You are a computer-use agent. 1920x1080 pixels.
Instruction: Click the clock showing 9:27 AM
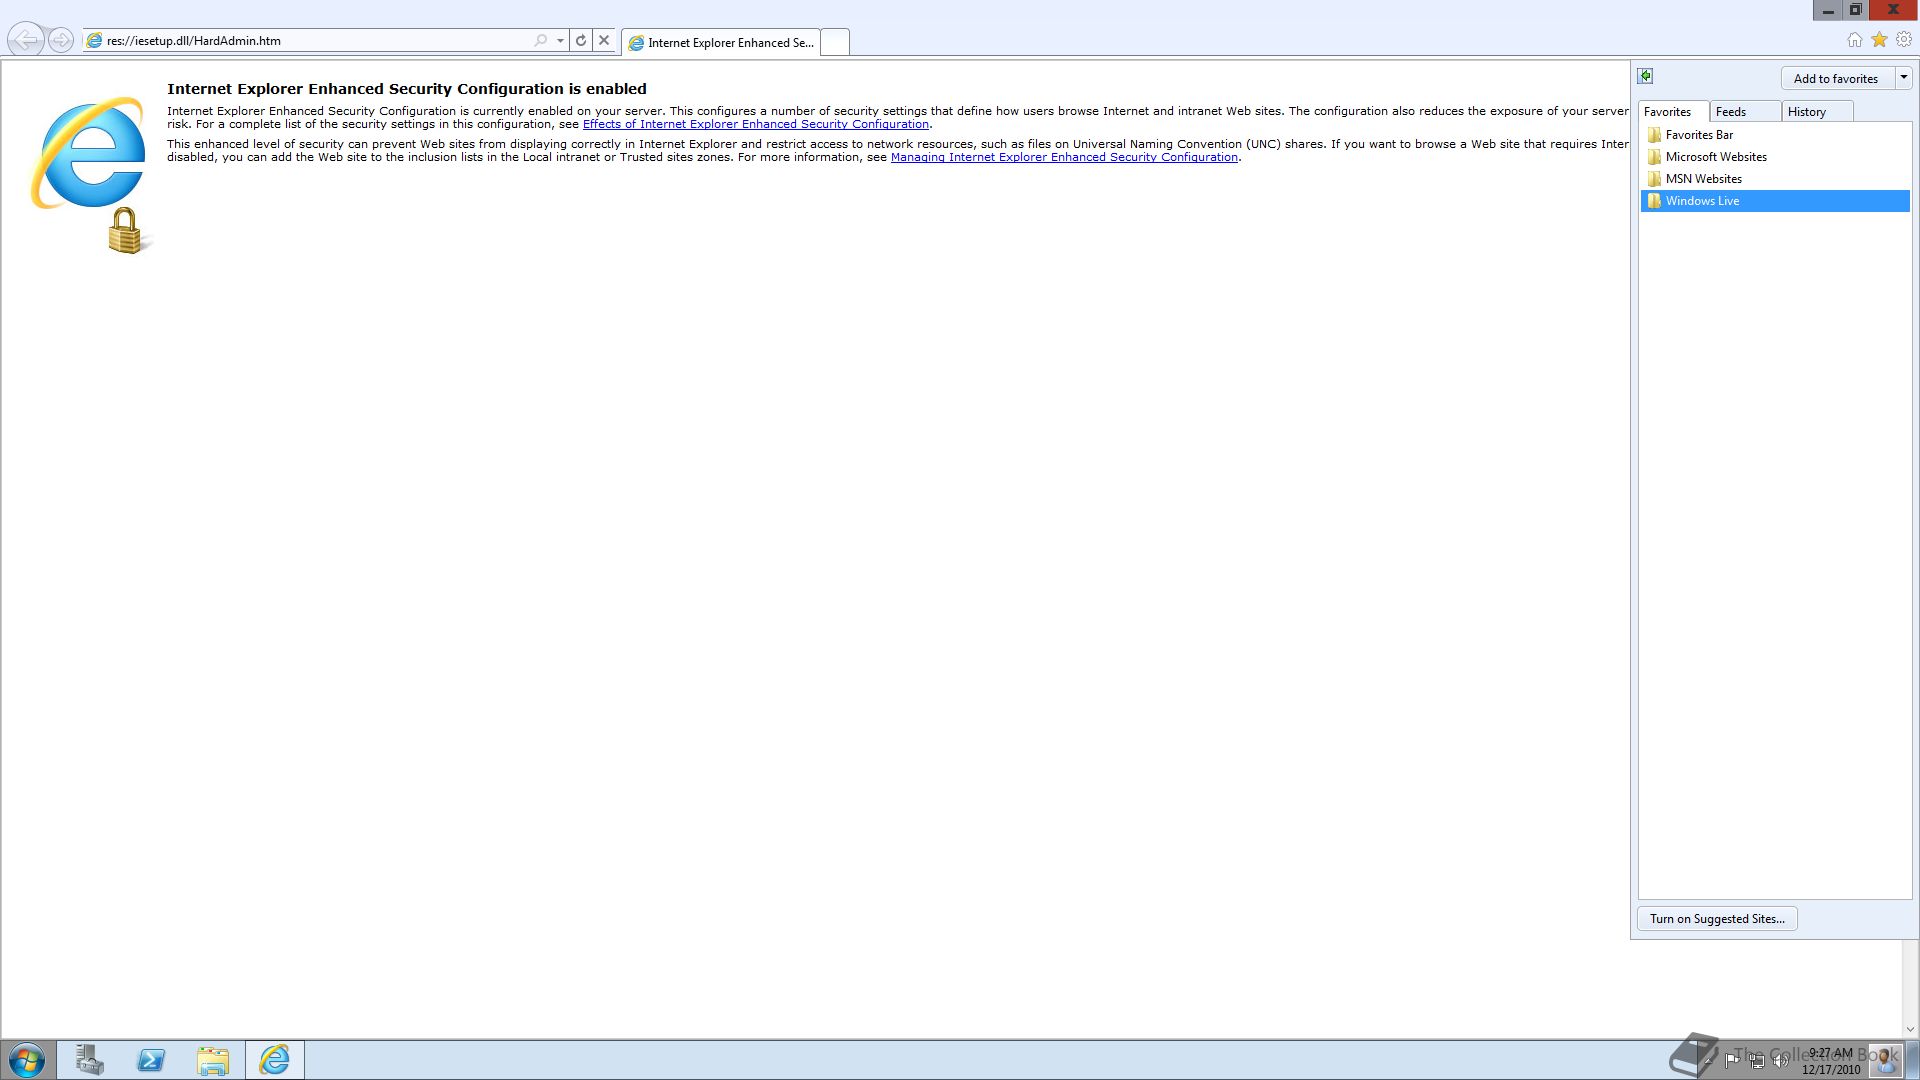(x=1831, y=1061)
